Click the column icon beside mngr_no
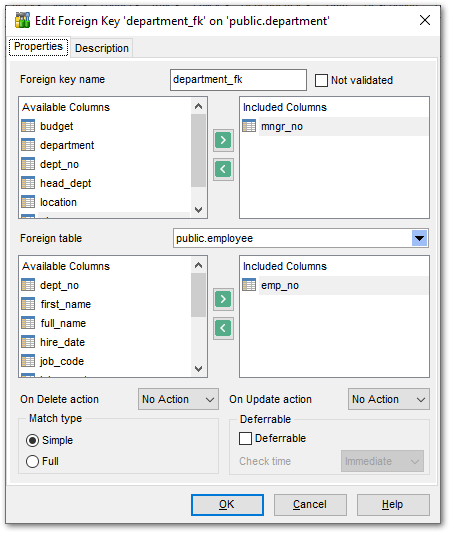The image size is (450, 533). [249, 126]
